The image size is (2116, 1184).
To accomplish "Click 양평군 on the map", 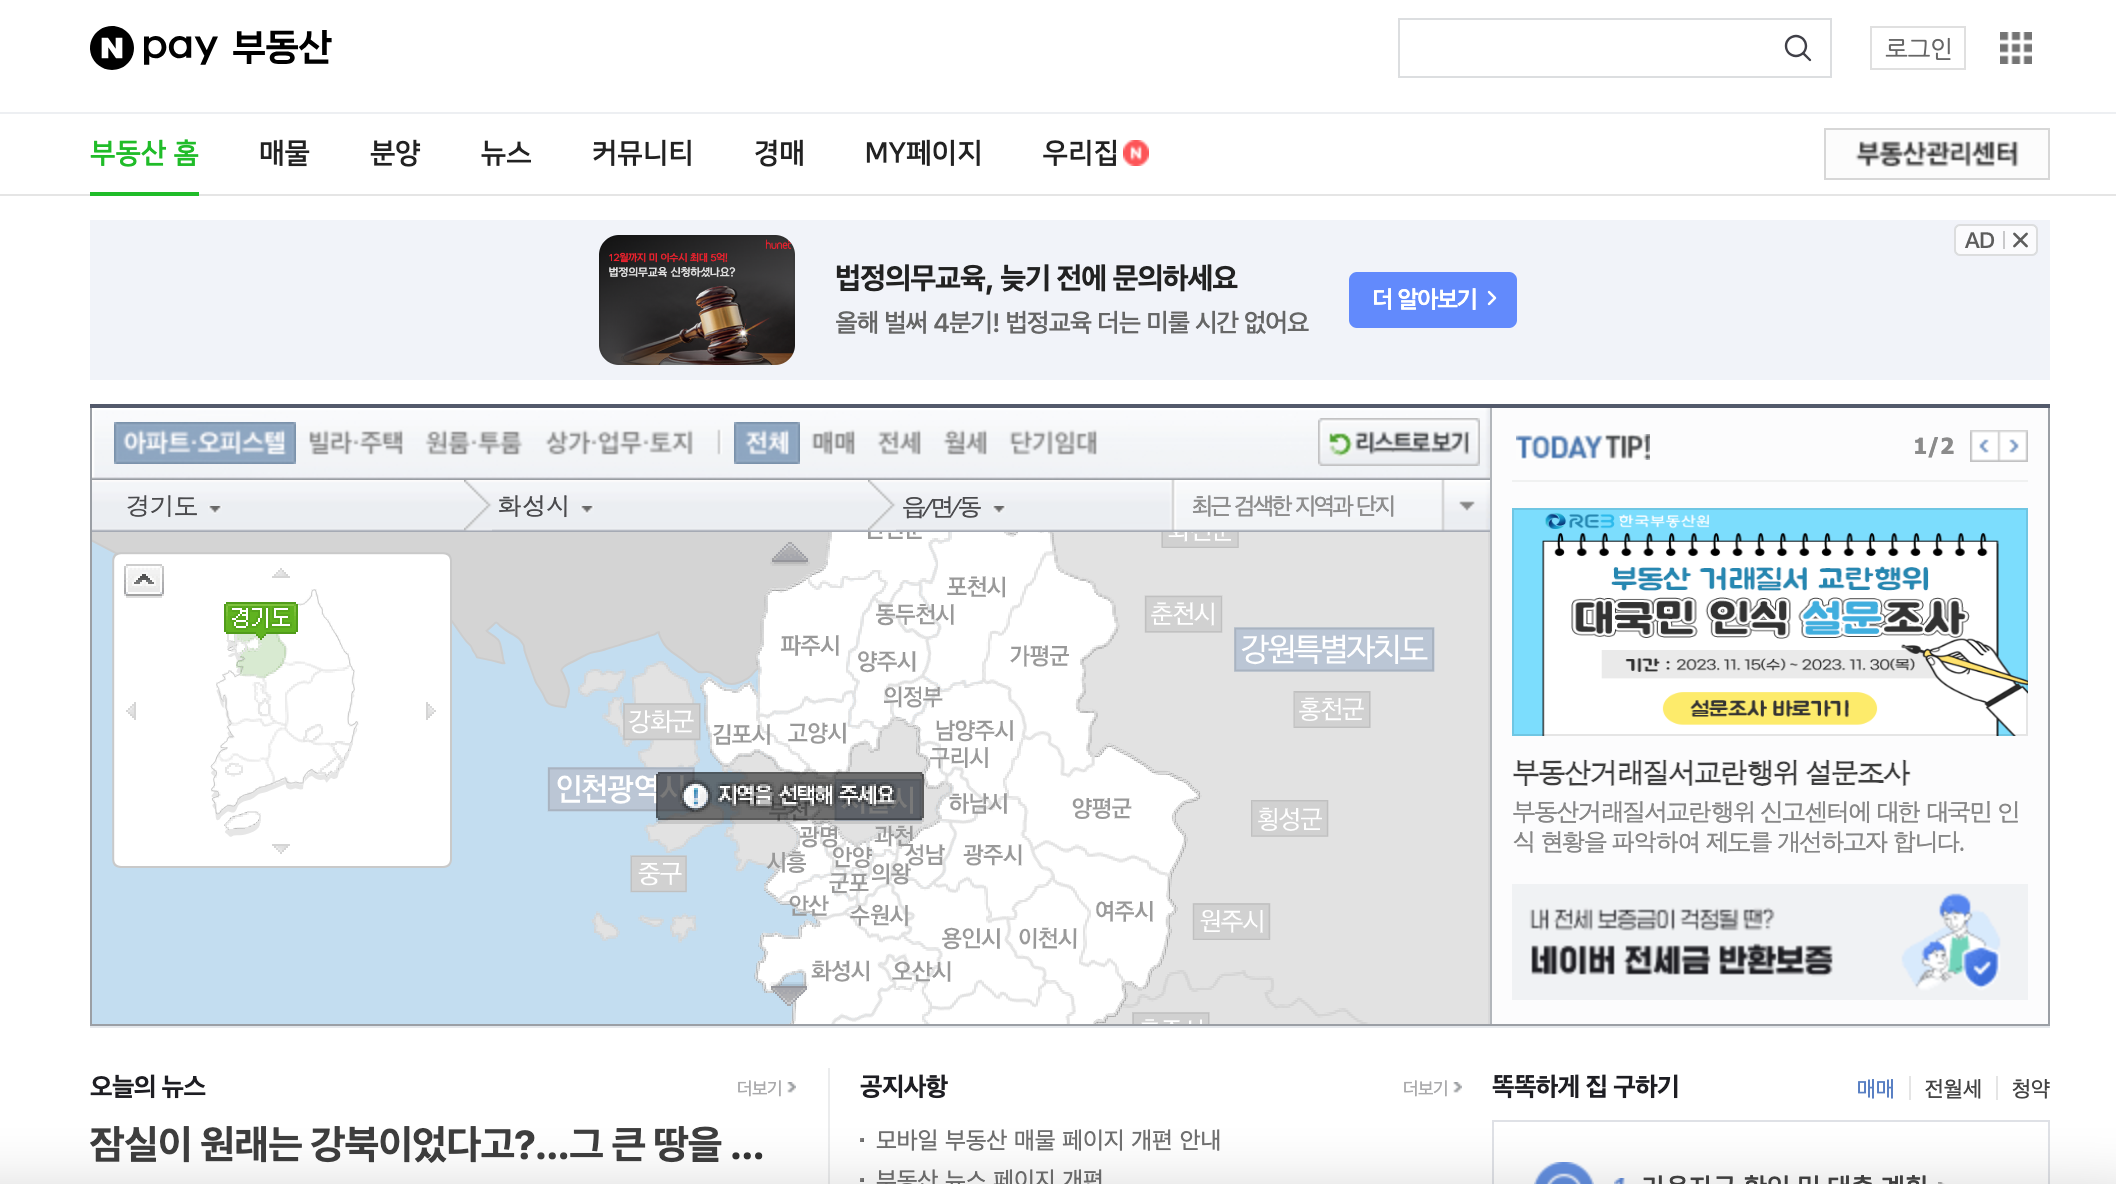I will (x=1101, y=808).
